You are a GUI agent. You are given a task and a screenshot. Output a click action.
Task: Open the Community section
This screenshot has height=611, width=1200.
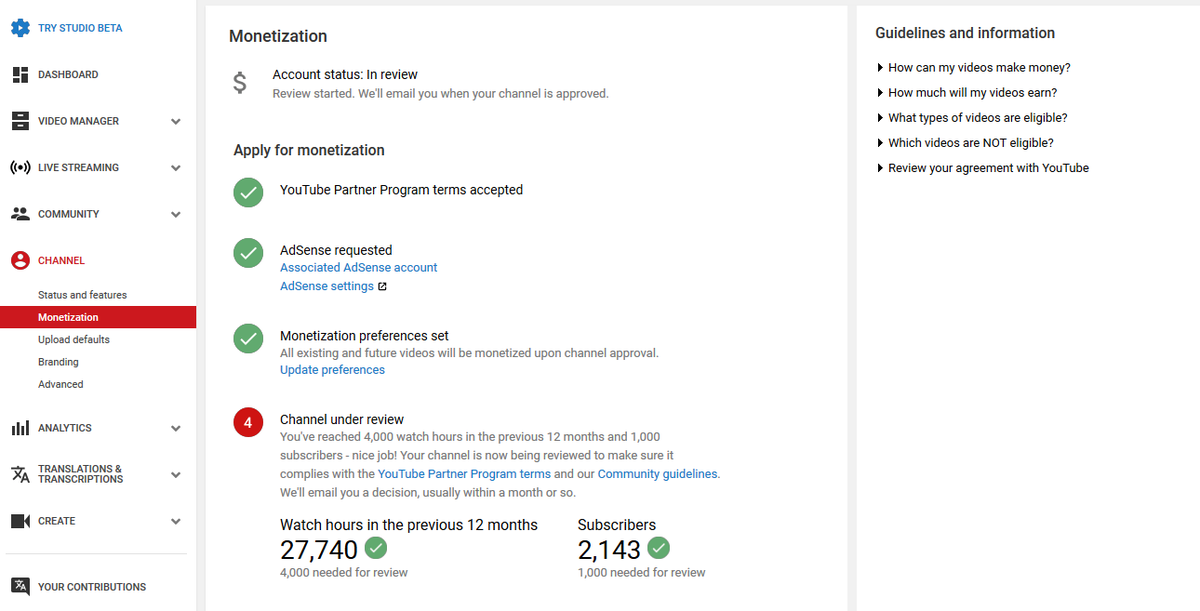[x=68, y=214]
